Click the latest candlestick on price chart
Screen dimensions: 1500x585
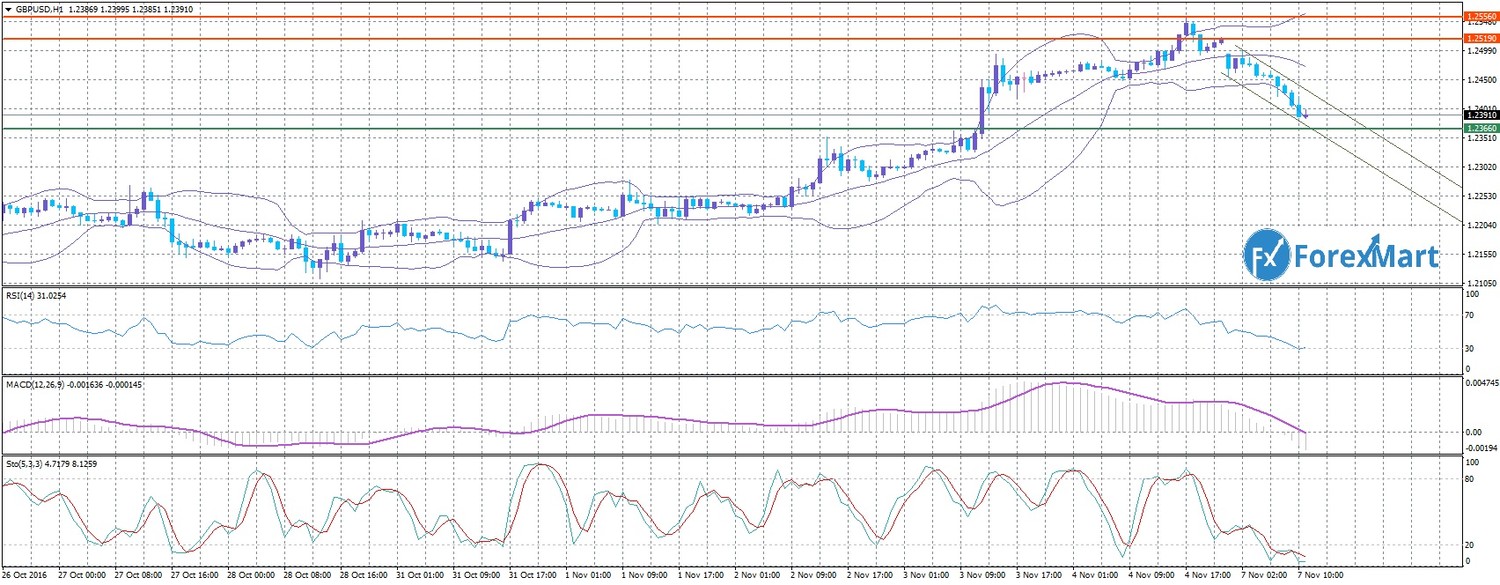(1305, 116)
